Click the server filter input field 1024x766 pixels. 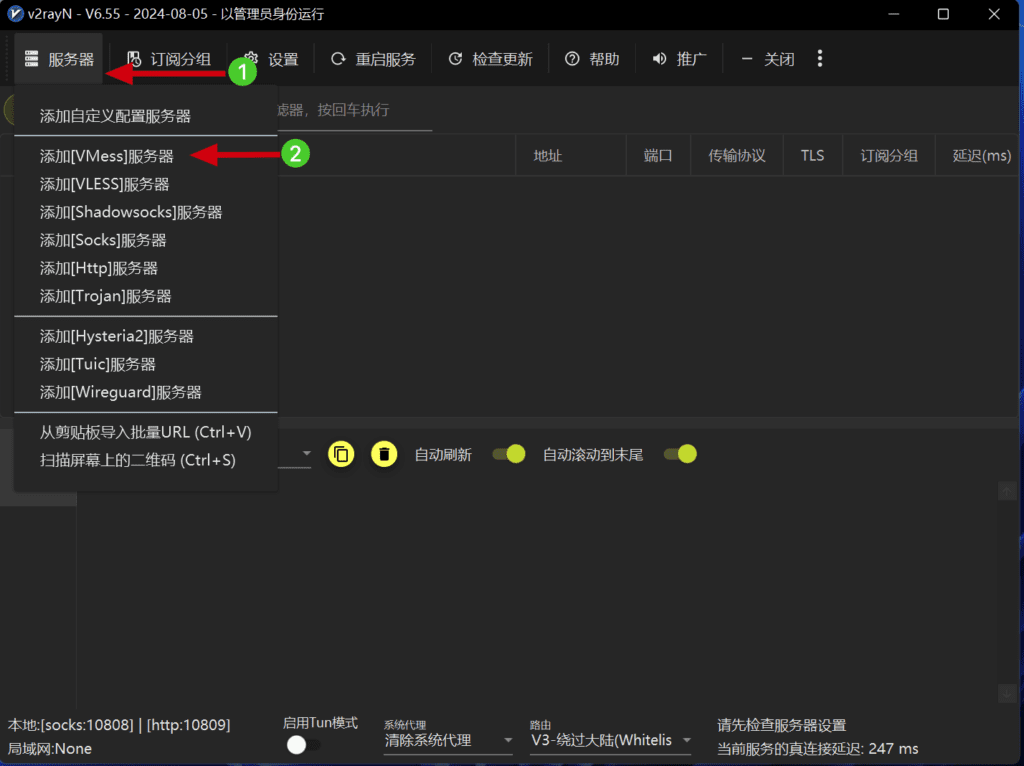point(355,110)
